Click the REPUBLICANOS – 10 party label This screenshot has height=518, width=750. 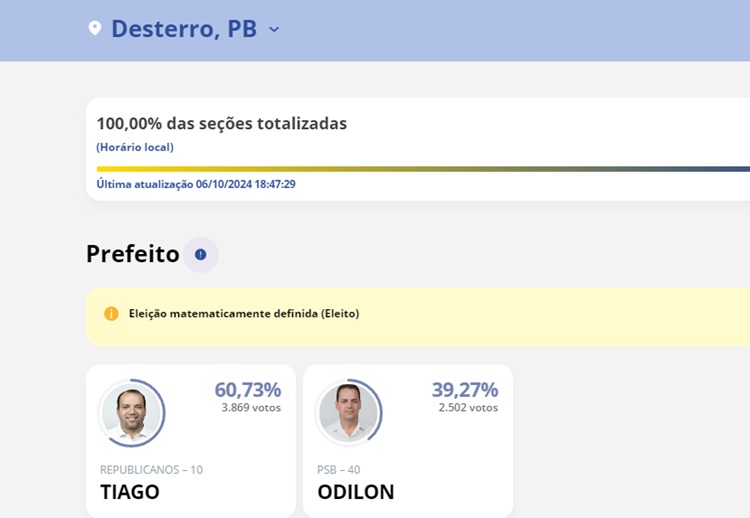pos(151,469)
